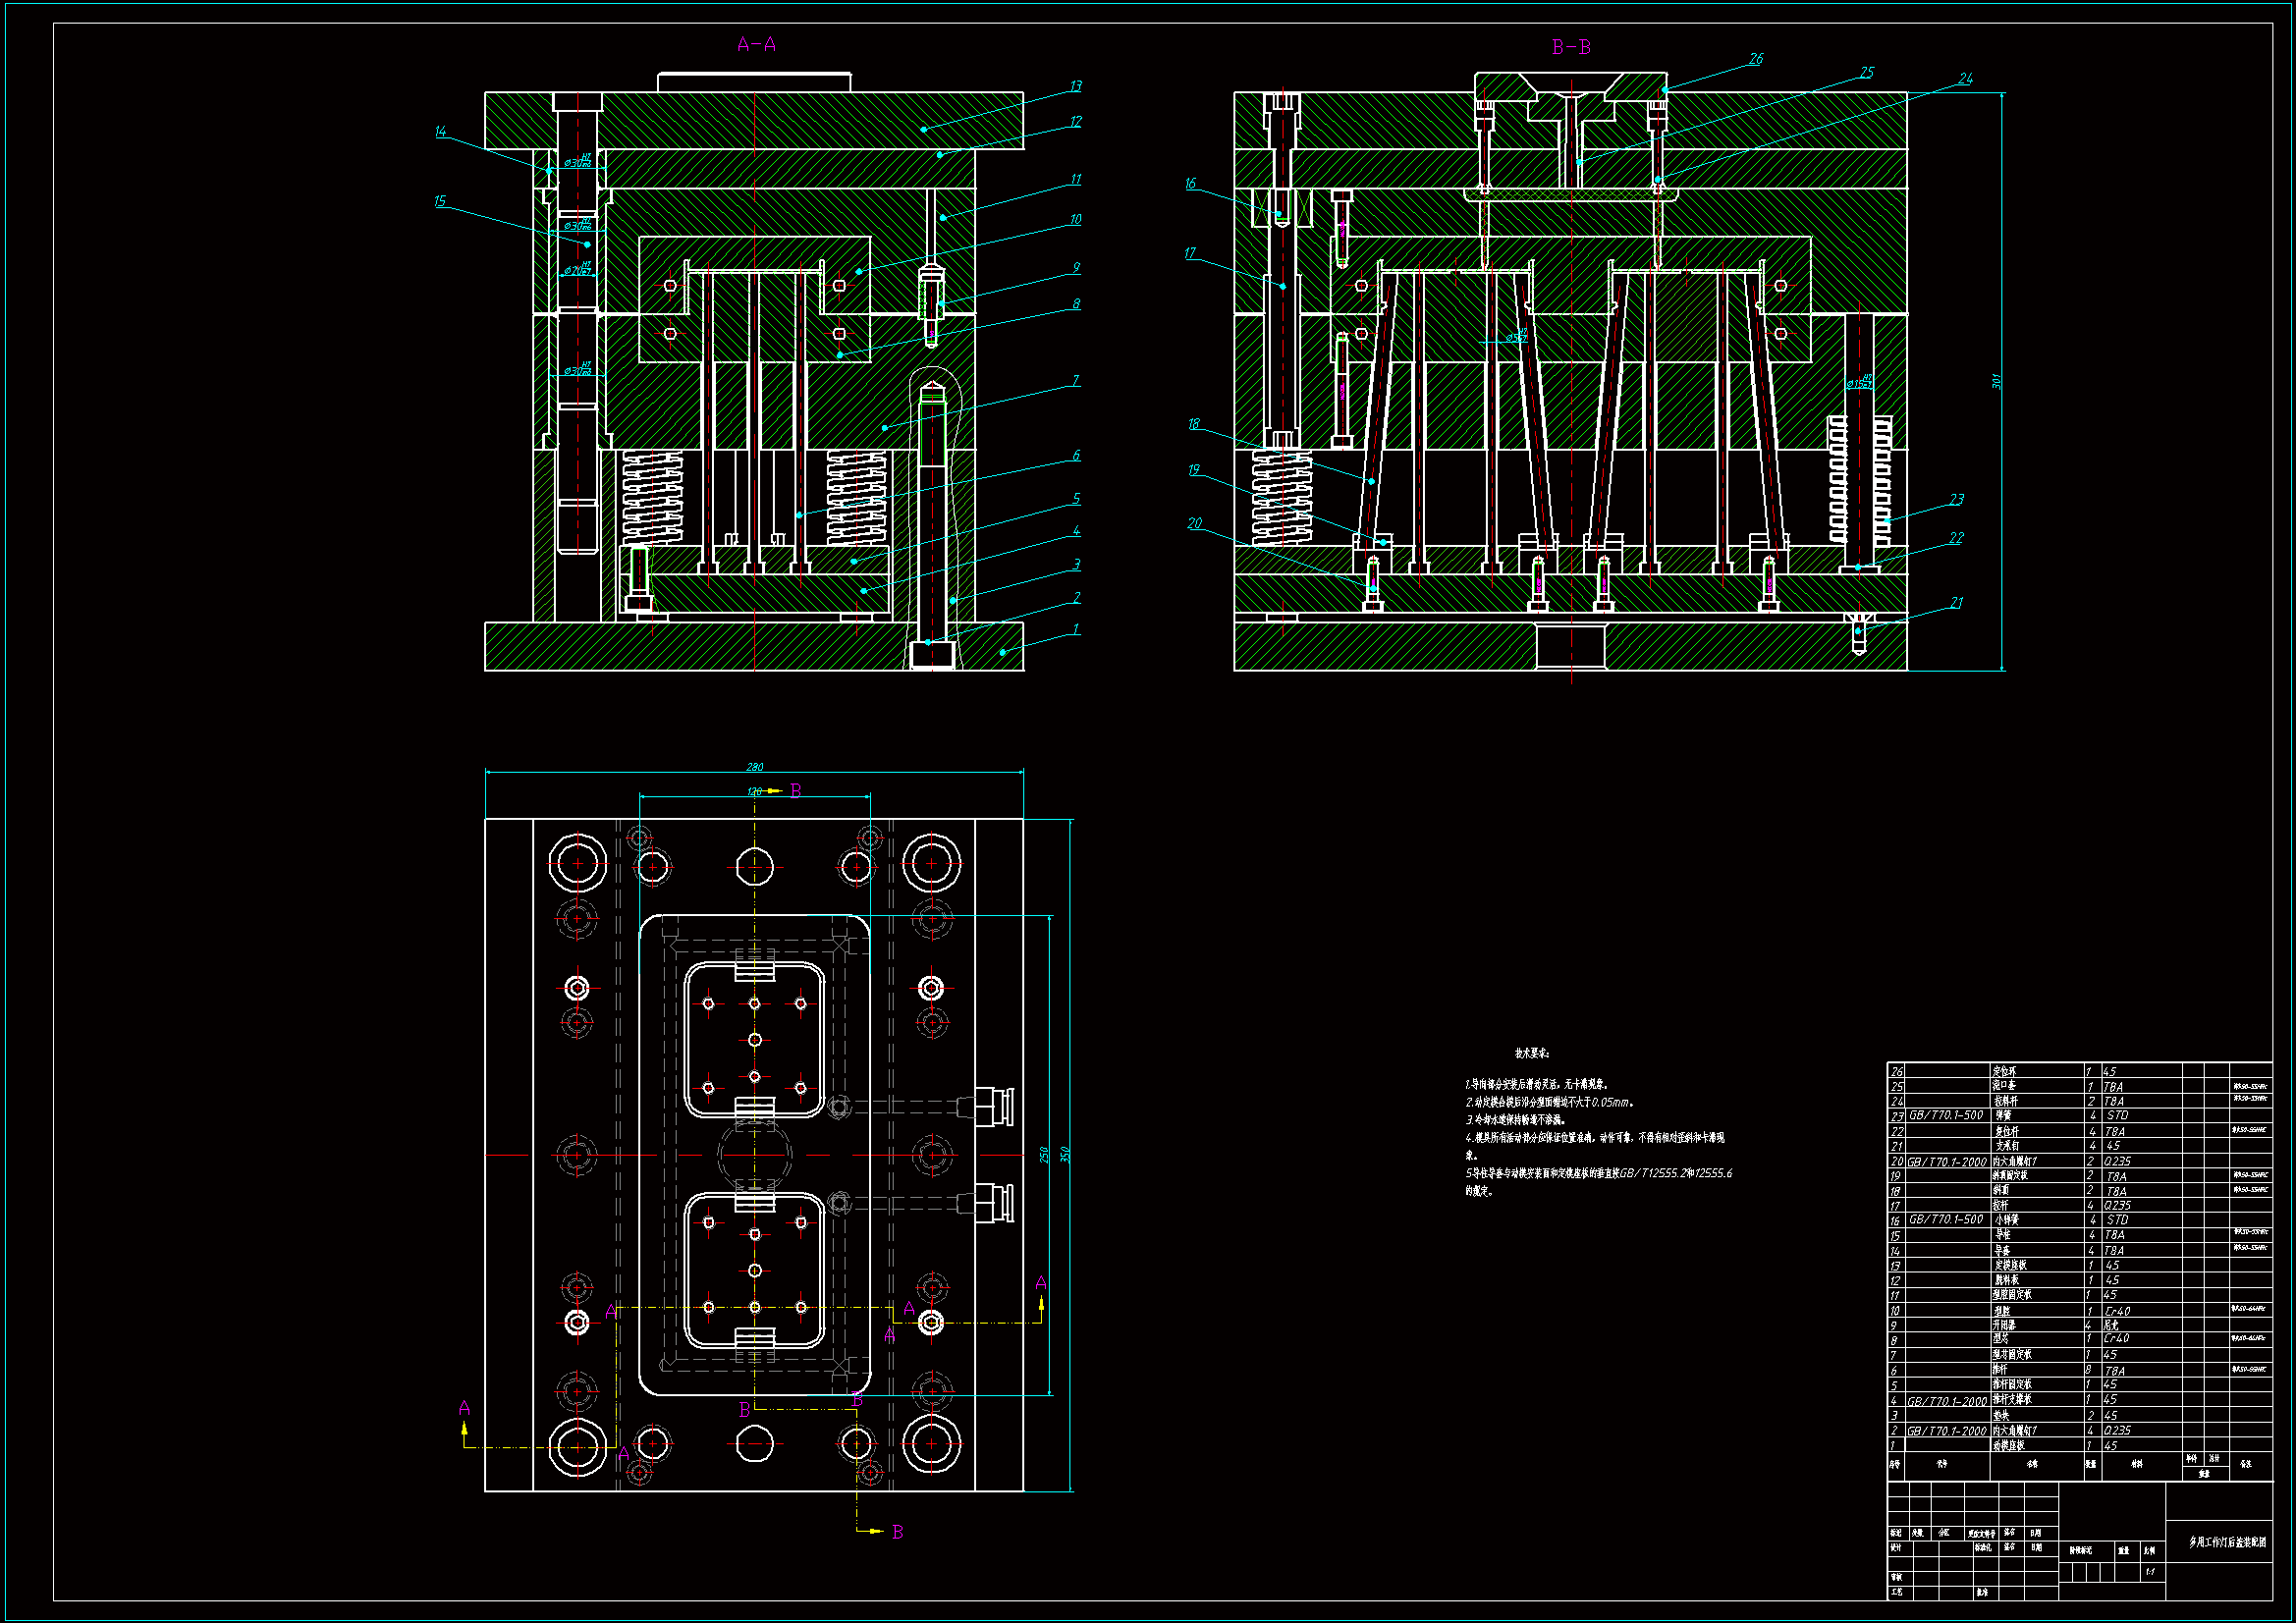Click GB/T70.1-500 standard cell in row 23

coord(1946,1115)
